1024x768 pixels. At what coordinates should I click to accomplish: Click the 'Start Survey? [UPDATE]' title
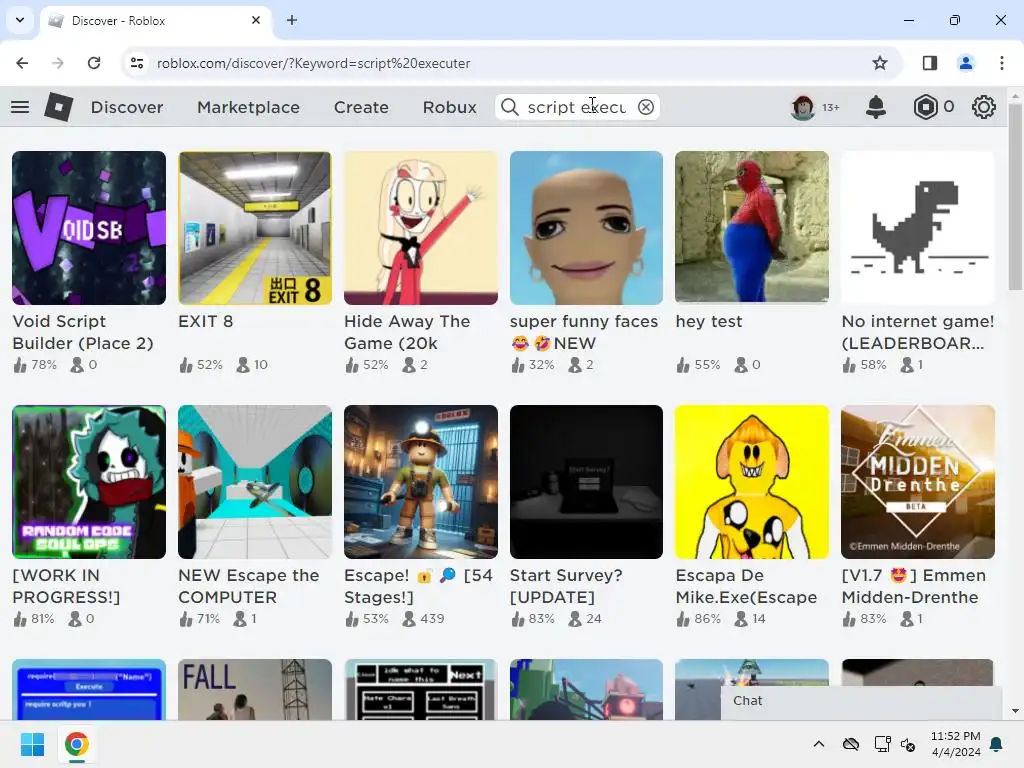tap(566, 586)
